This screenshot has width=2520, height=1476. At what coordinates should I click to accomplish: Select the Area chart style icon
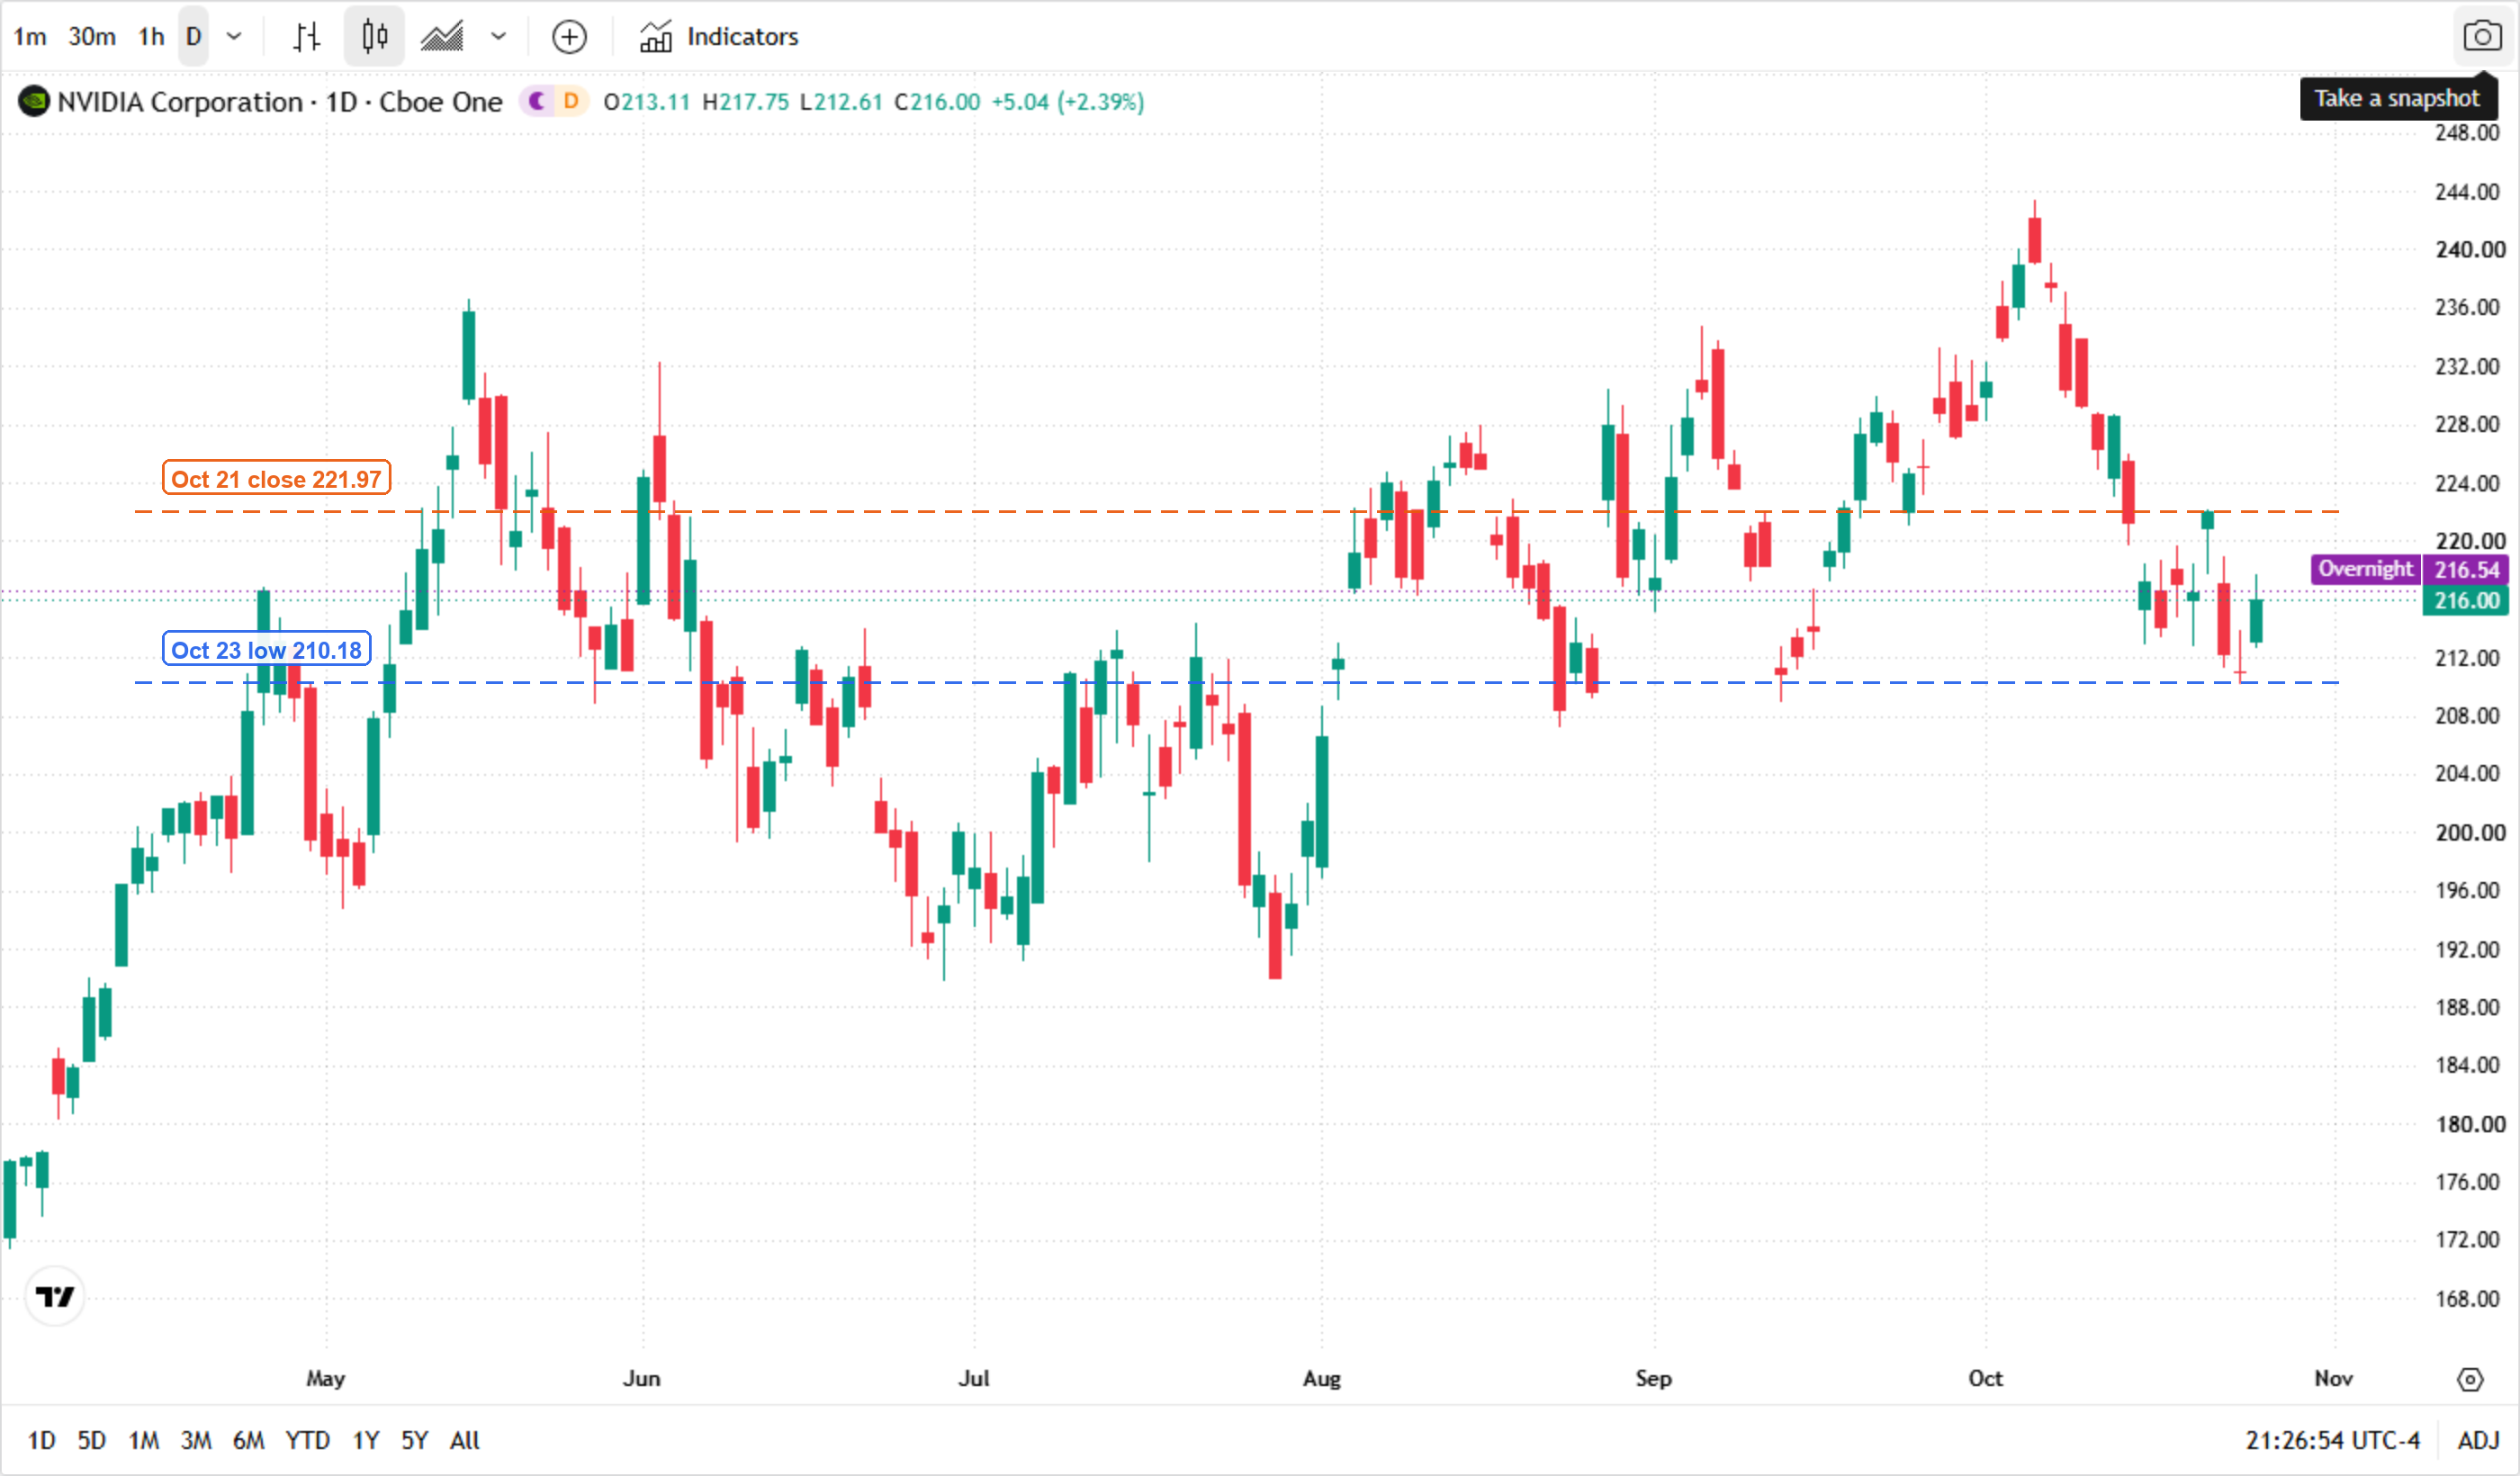[442, 37]
